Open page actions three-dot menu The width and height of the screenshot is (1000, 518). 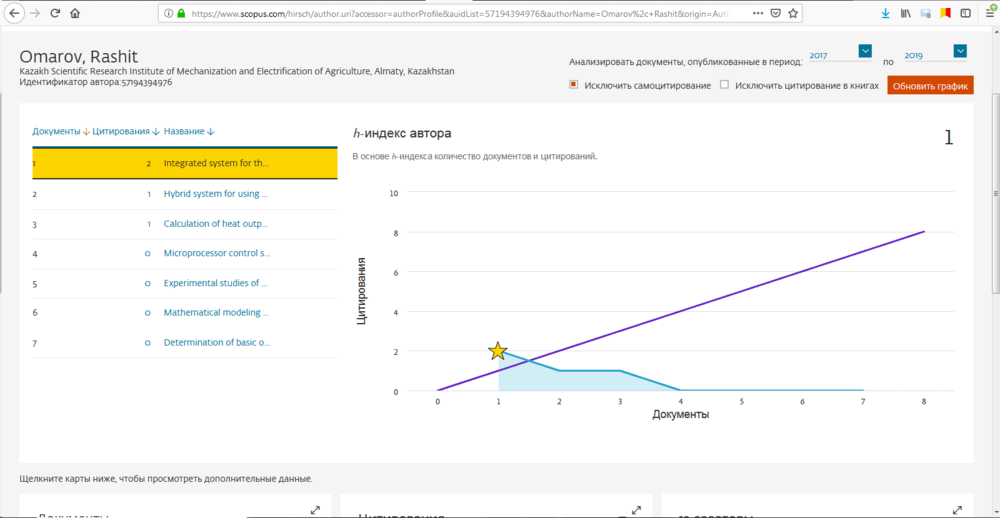coord(758,13)
